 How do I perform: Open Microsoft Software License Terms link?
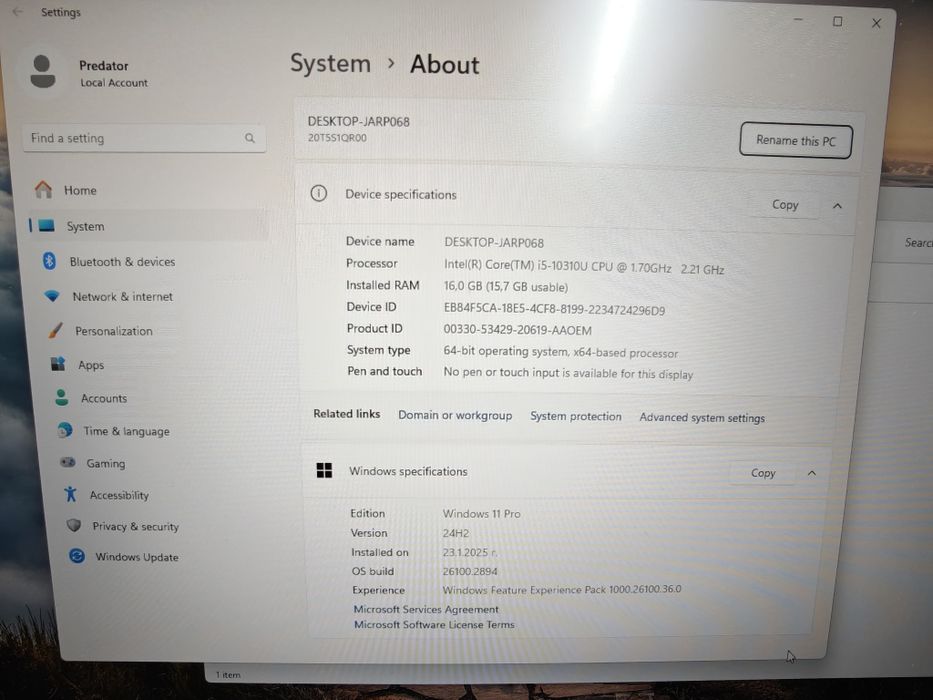pyautogui.click(x=434, y=624)
